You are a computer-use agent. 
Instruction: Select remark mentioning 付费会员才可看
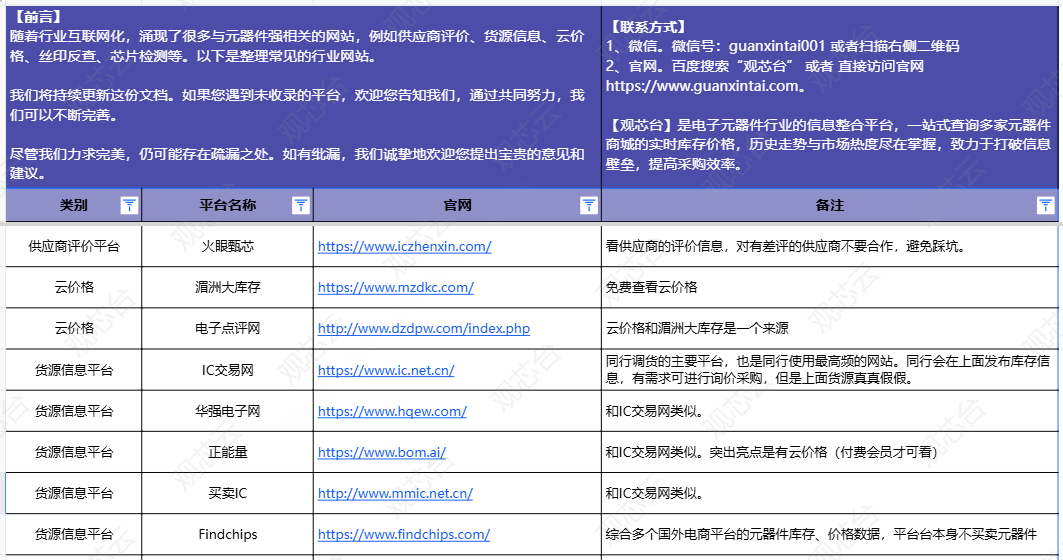coord(830,452)
